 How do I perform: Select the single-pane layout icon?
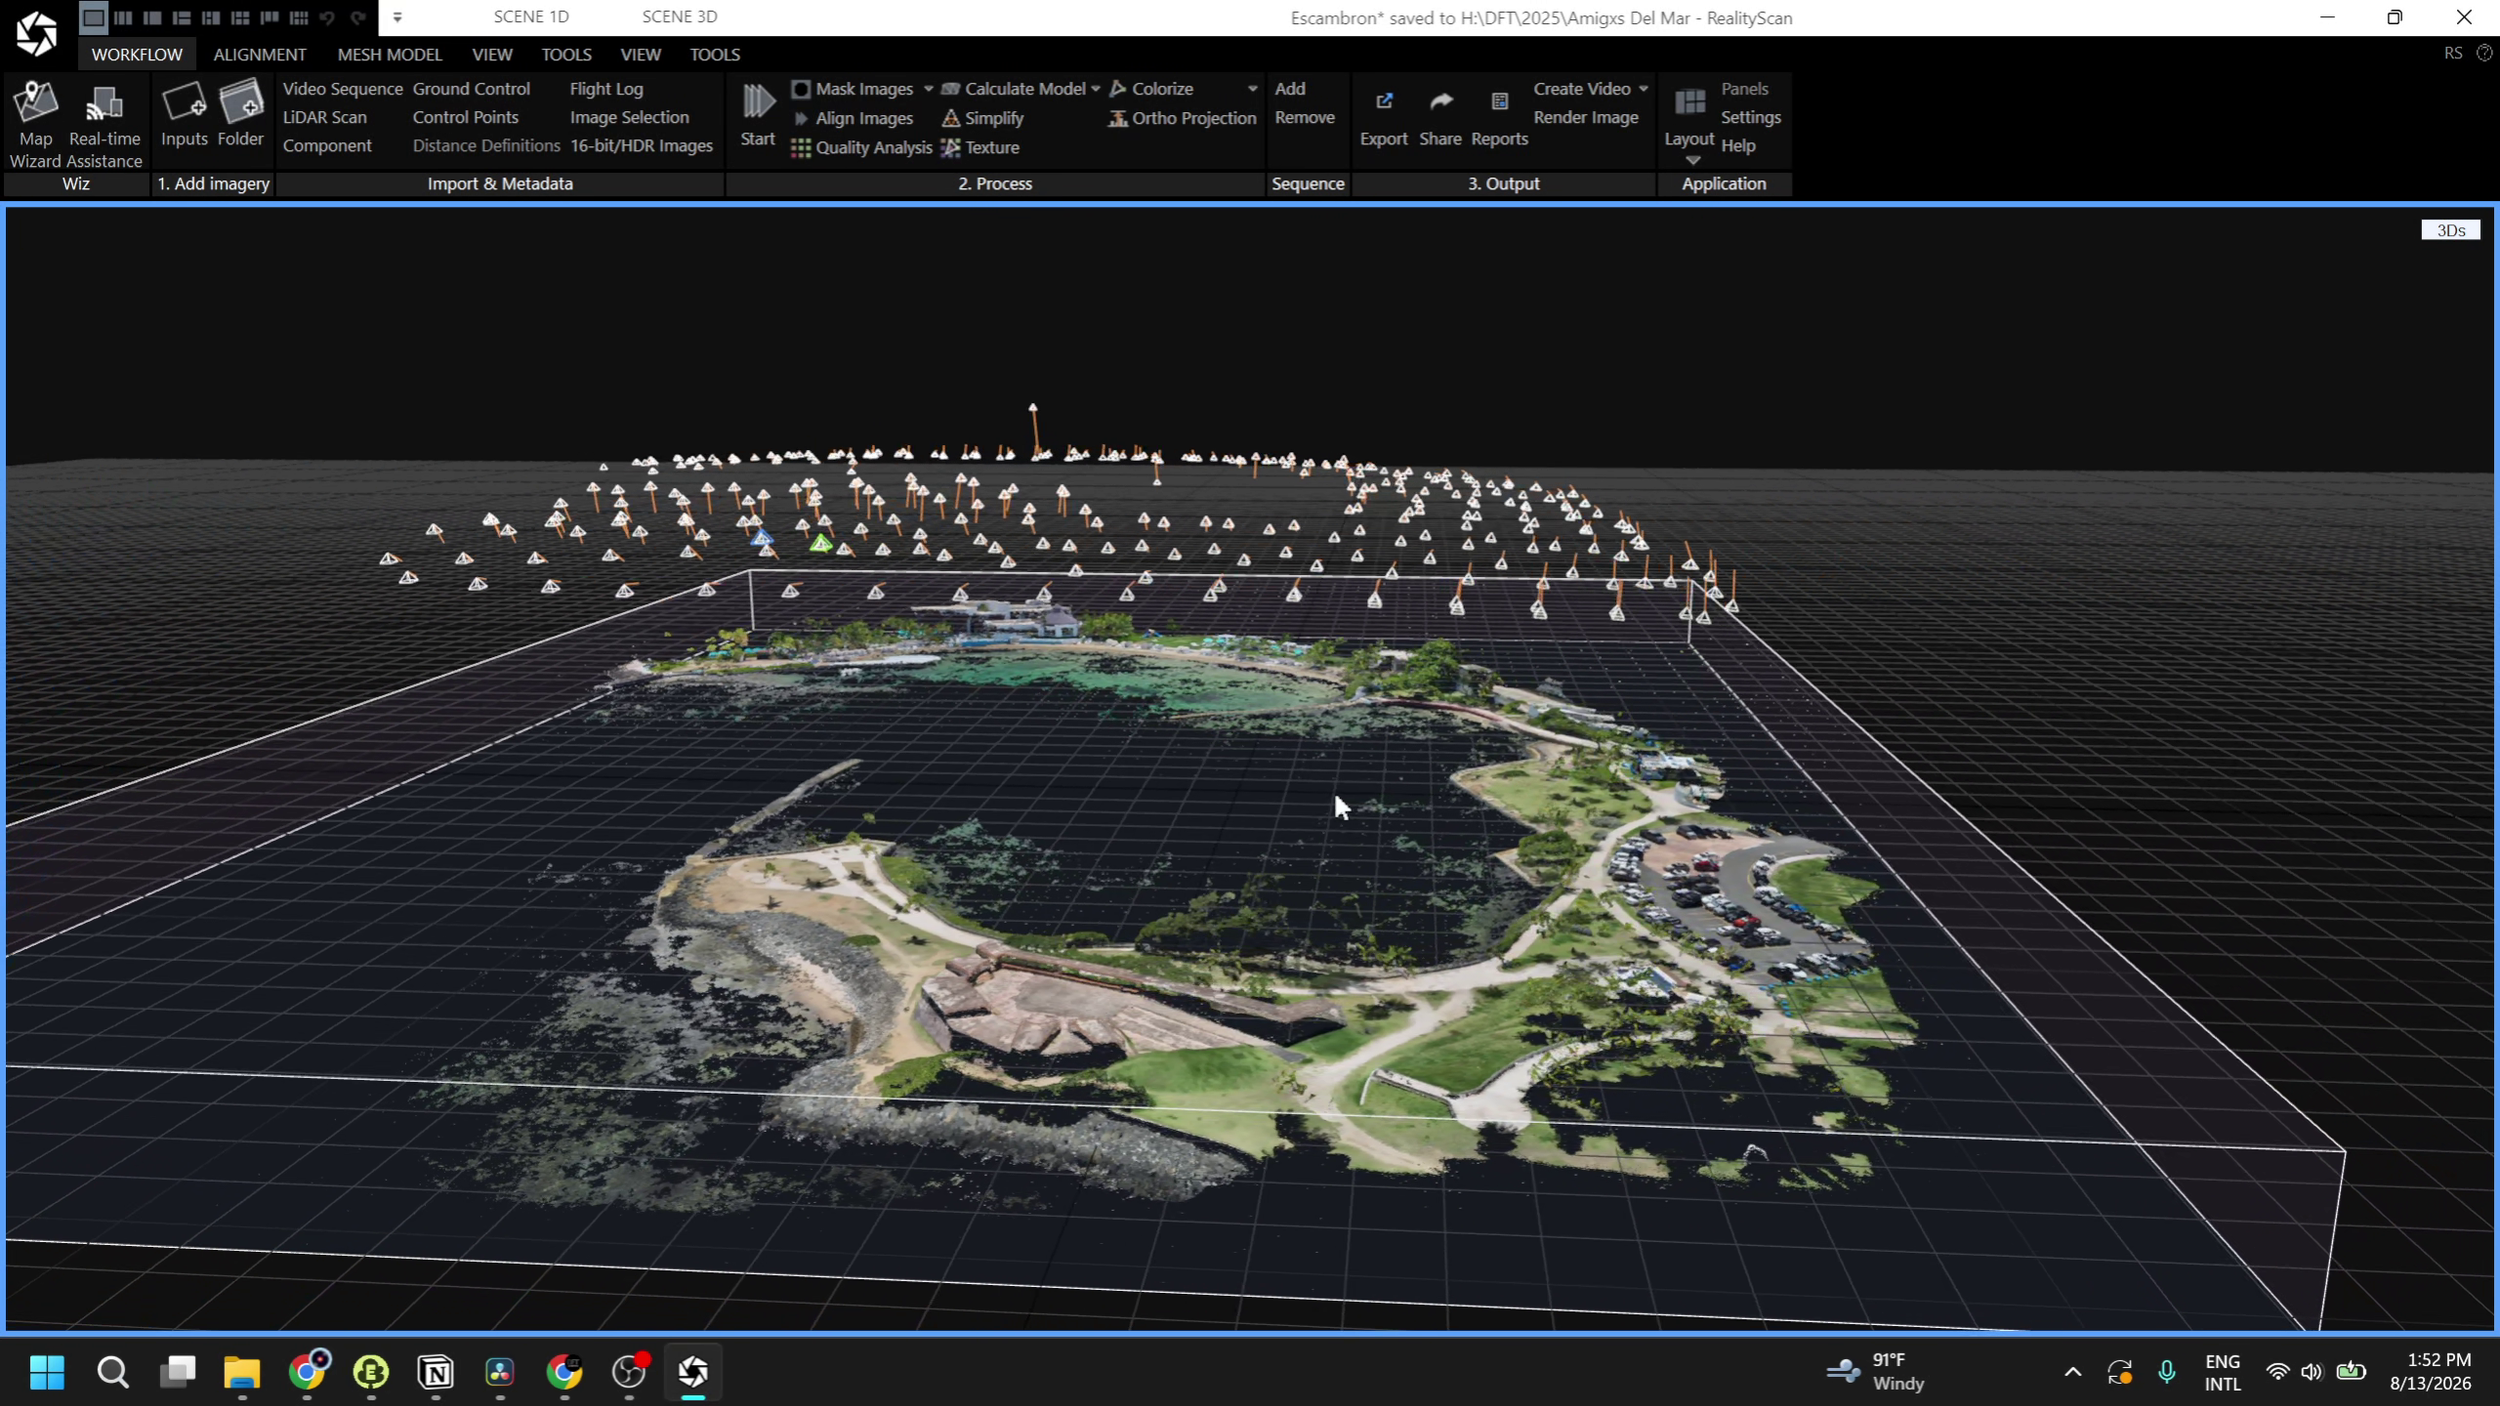(93, 17)
